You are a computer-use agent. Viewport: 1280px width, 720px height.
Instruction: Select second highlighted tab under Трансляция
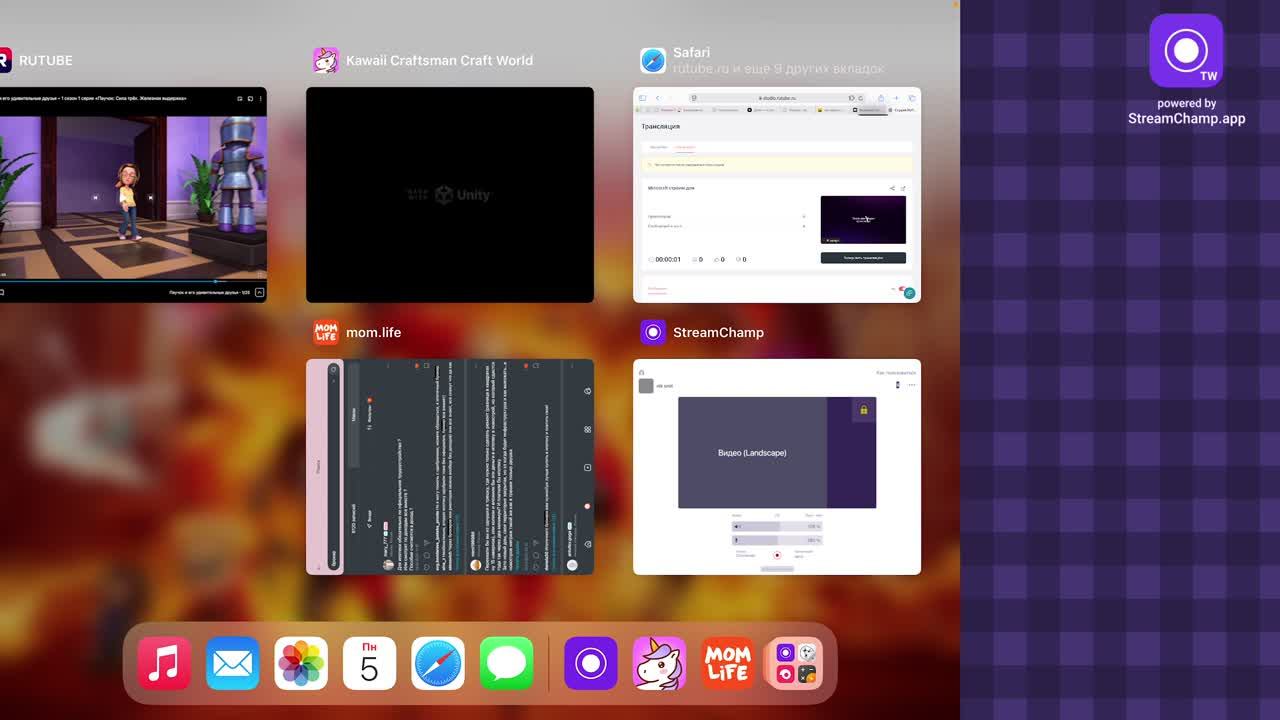(685, 147)
